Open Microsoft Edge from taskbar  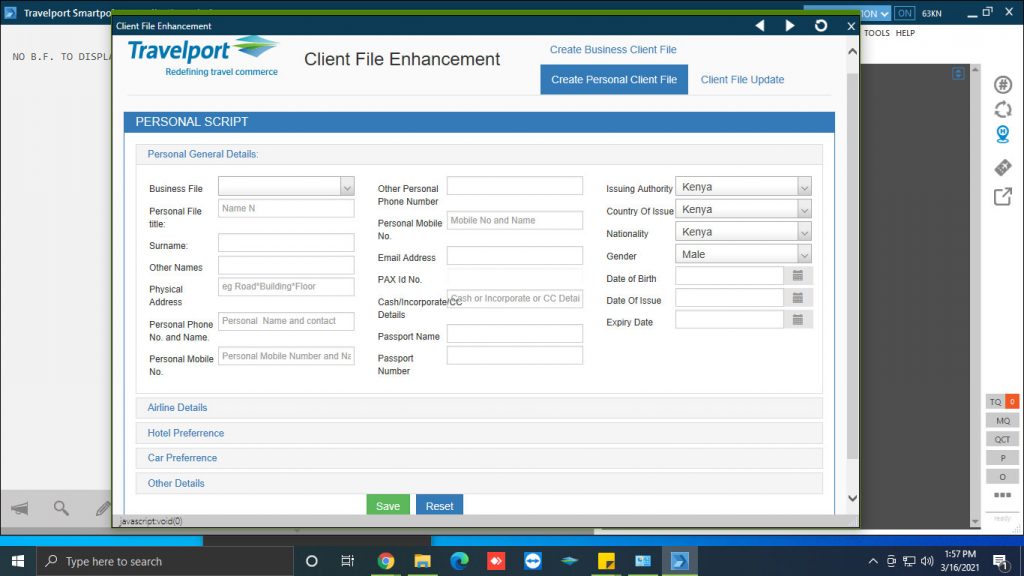pos(459,561)
